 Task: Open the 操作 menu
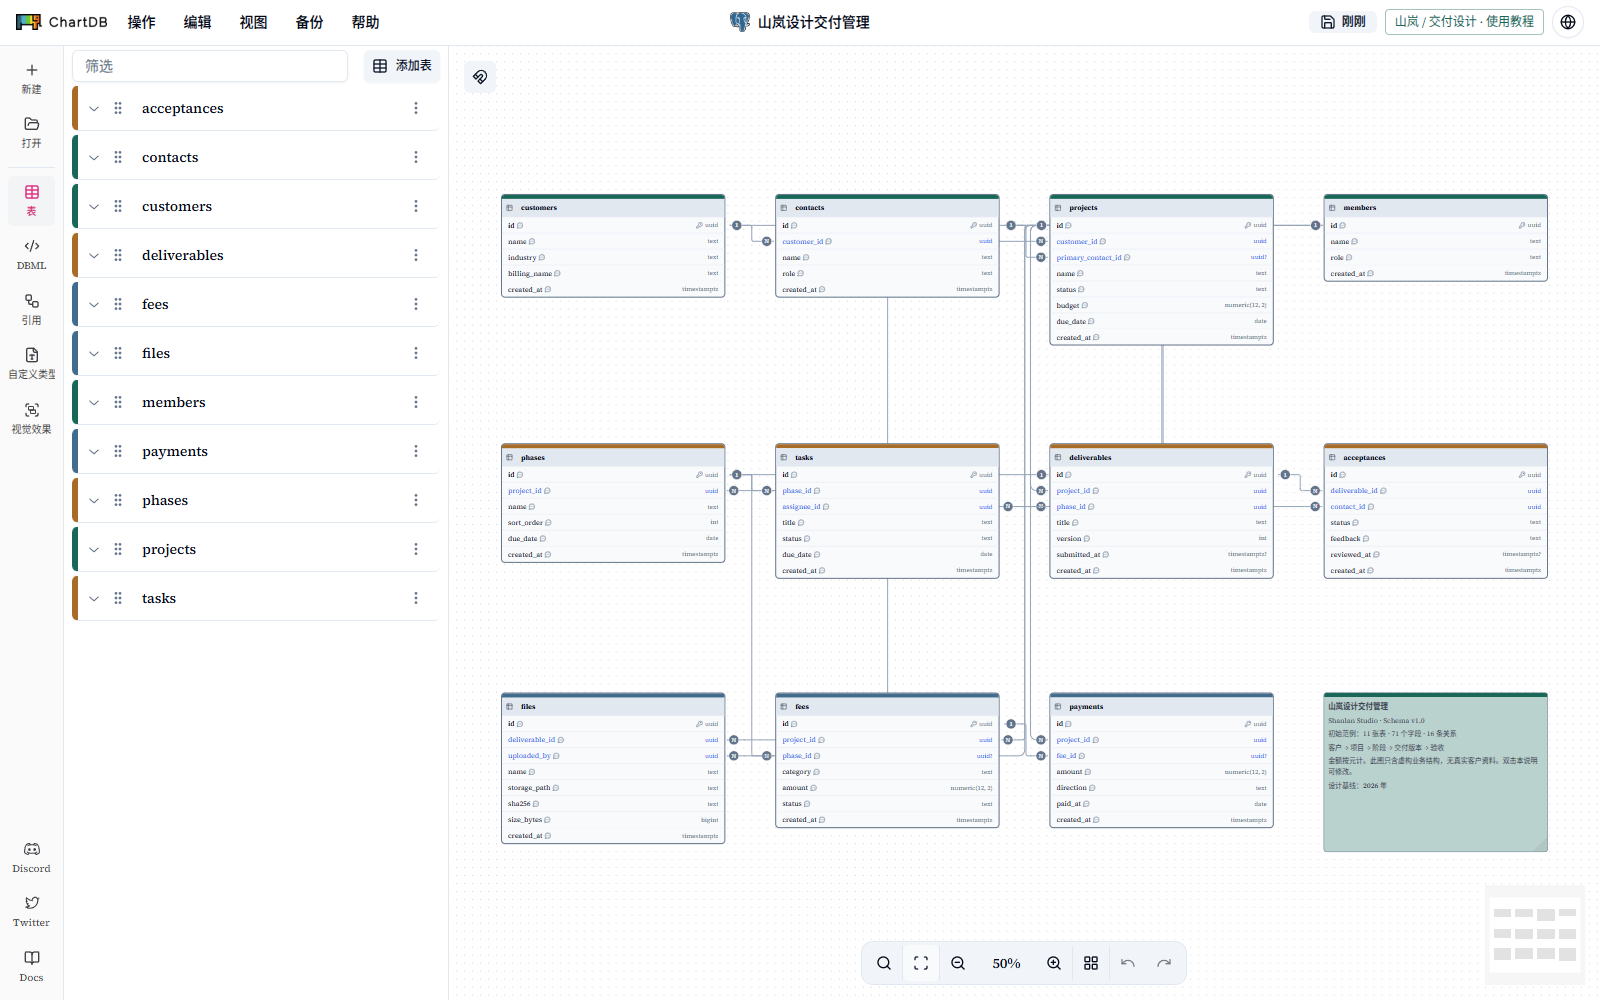pyautogui.click(x=141, y=22)
